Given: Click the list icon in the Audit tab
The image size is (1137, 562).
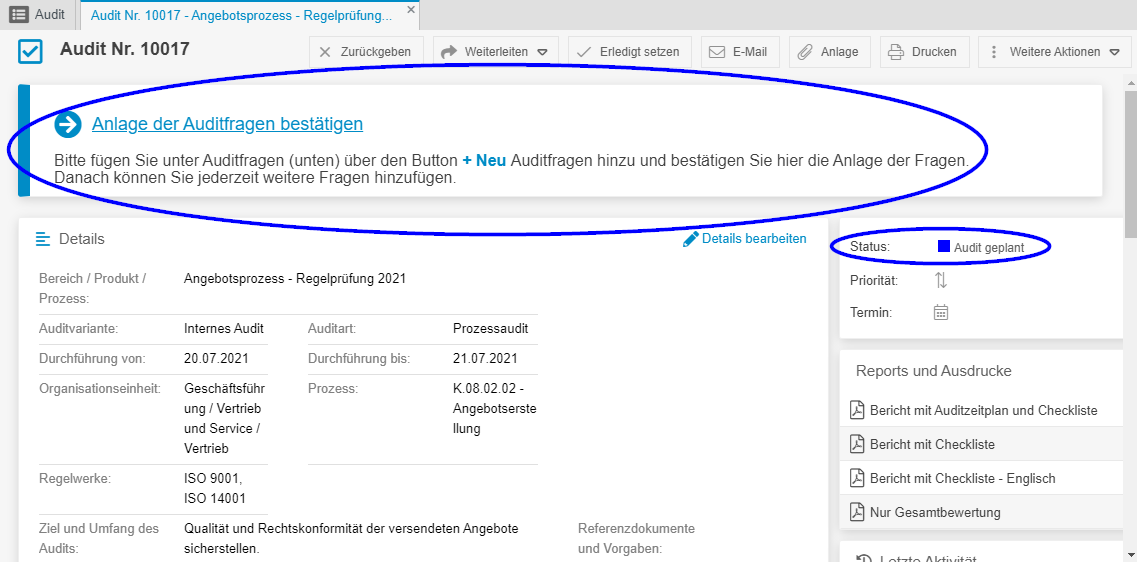Looking at the screenshot, I should click(x=19, y=14).
